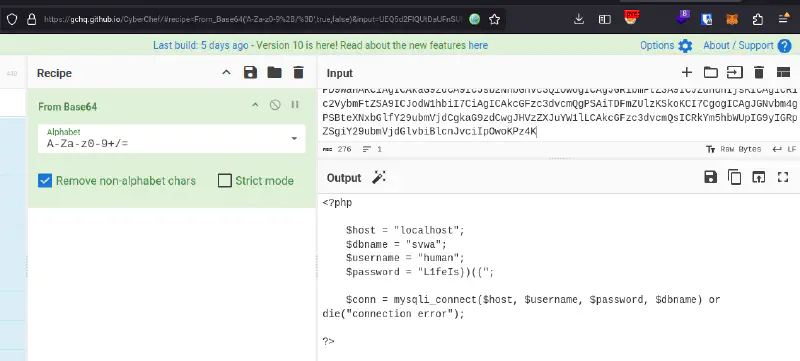The width and height of the screenshot is (800, 361).
Task: Open tracking protection shield icon
Action: tap(12, 19)
